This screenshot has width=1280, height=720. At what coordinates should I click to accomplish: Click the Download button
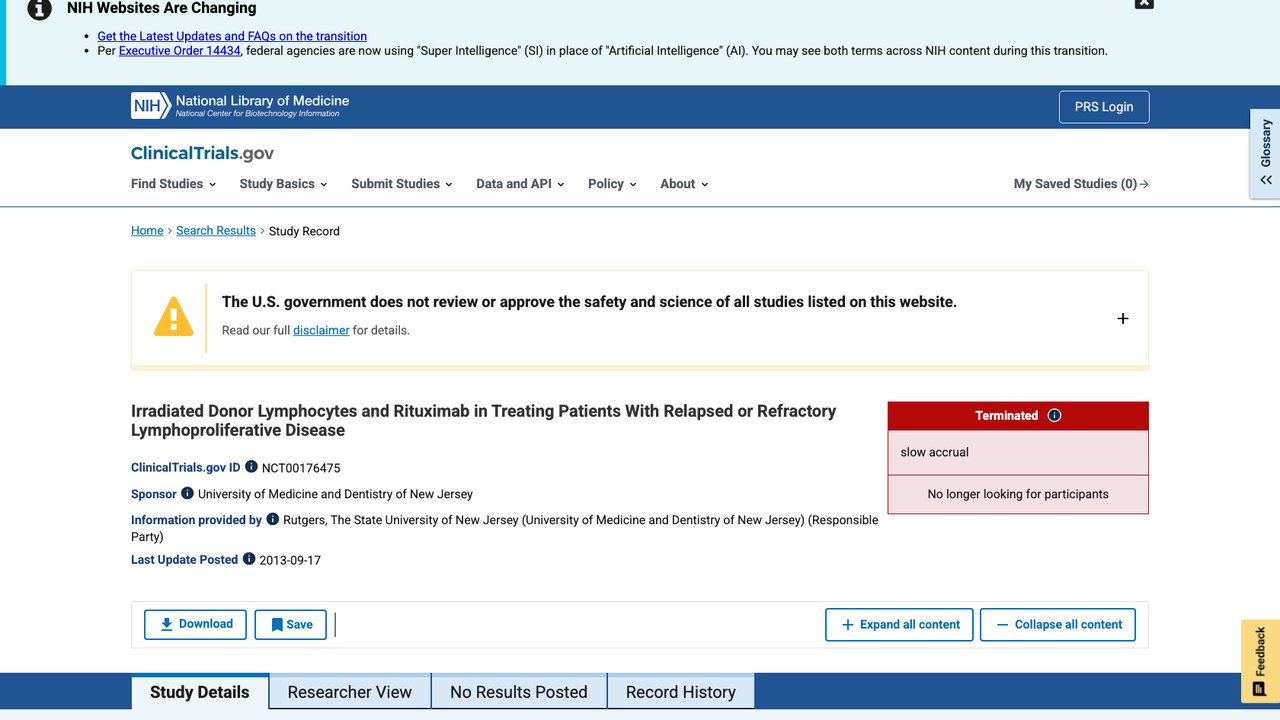pyautogui.click(x=195, y=624)
